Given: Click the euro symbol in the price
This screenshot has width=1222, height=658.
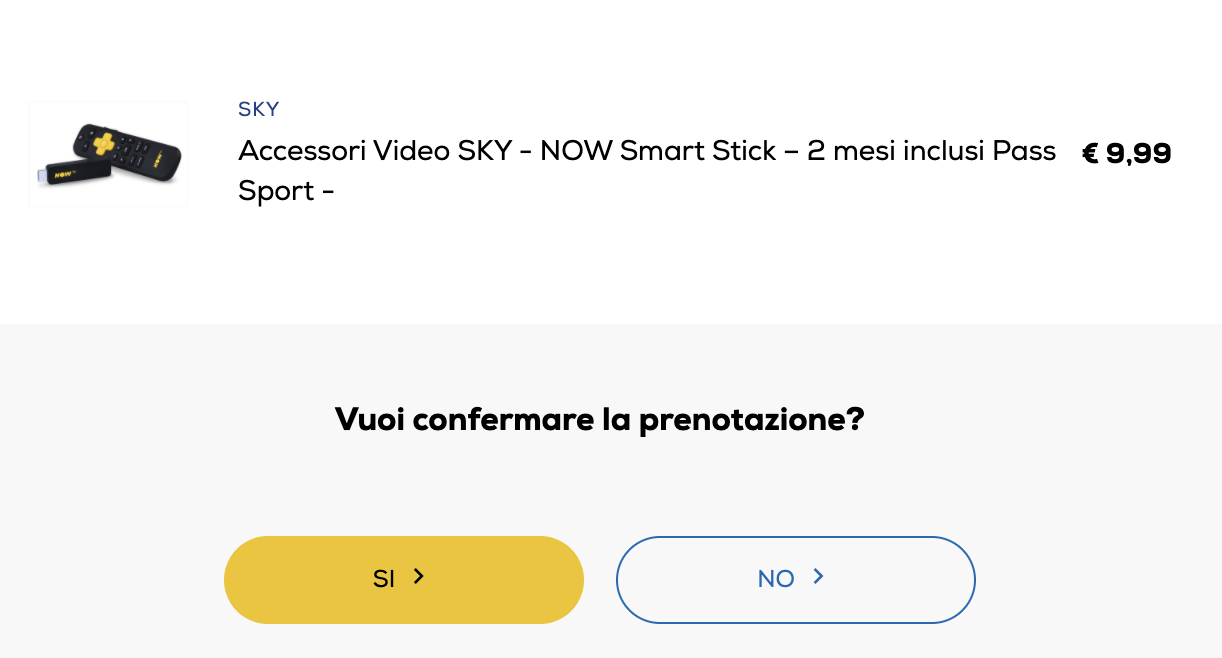Looking at the screenshot, I should point(1091,154).
